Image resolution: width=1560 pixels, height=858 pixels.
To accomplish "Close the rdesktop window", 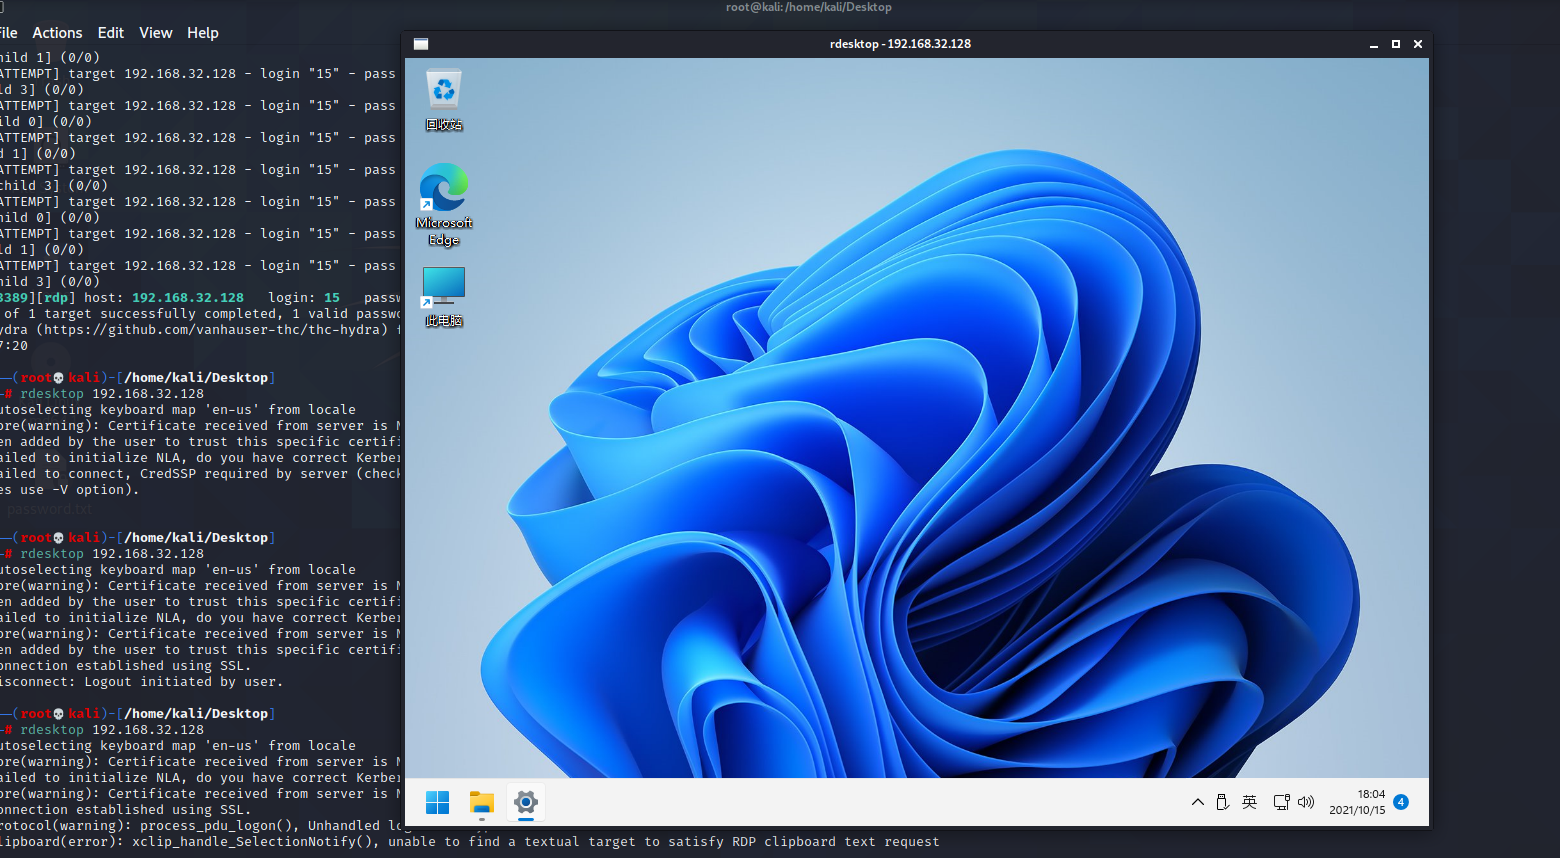I will [1418, 44].
